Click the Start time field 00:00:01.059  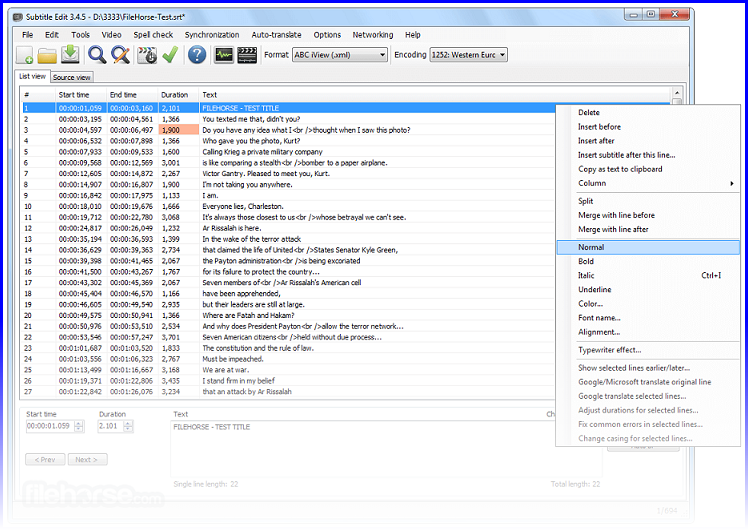[50, 426]
